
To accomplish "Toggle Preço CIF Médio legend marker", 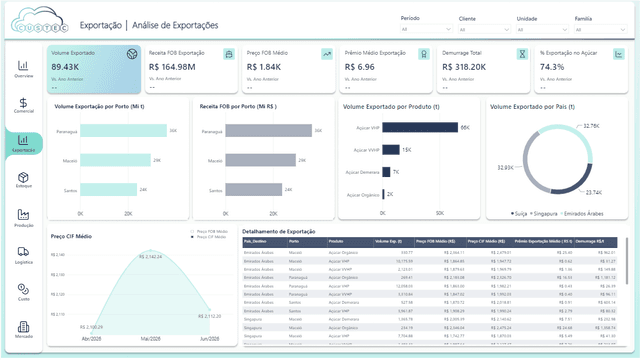I will click(x=192, y=237).
